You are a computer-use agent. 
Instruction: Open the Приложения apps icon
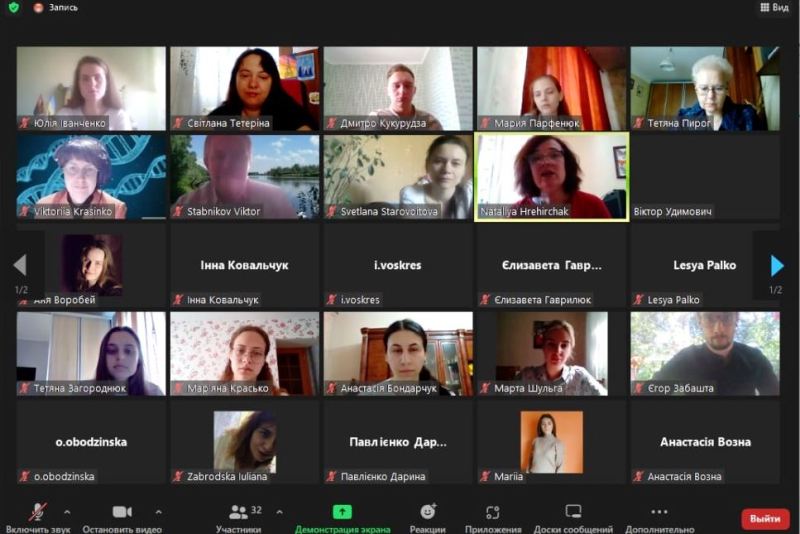point(493,512)
